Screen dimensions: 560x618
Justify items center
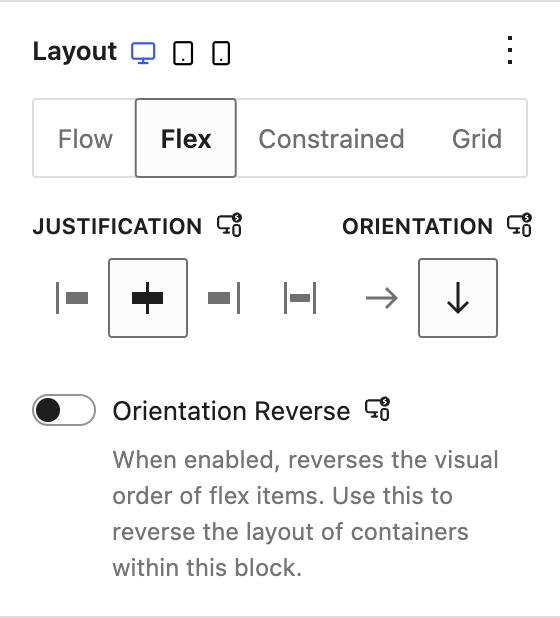tap(148, 298)
